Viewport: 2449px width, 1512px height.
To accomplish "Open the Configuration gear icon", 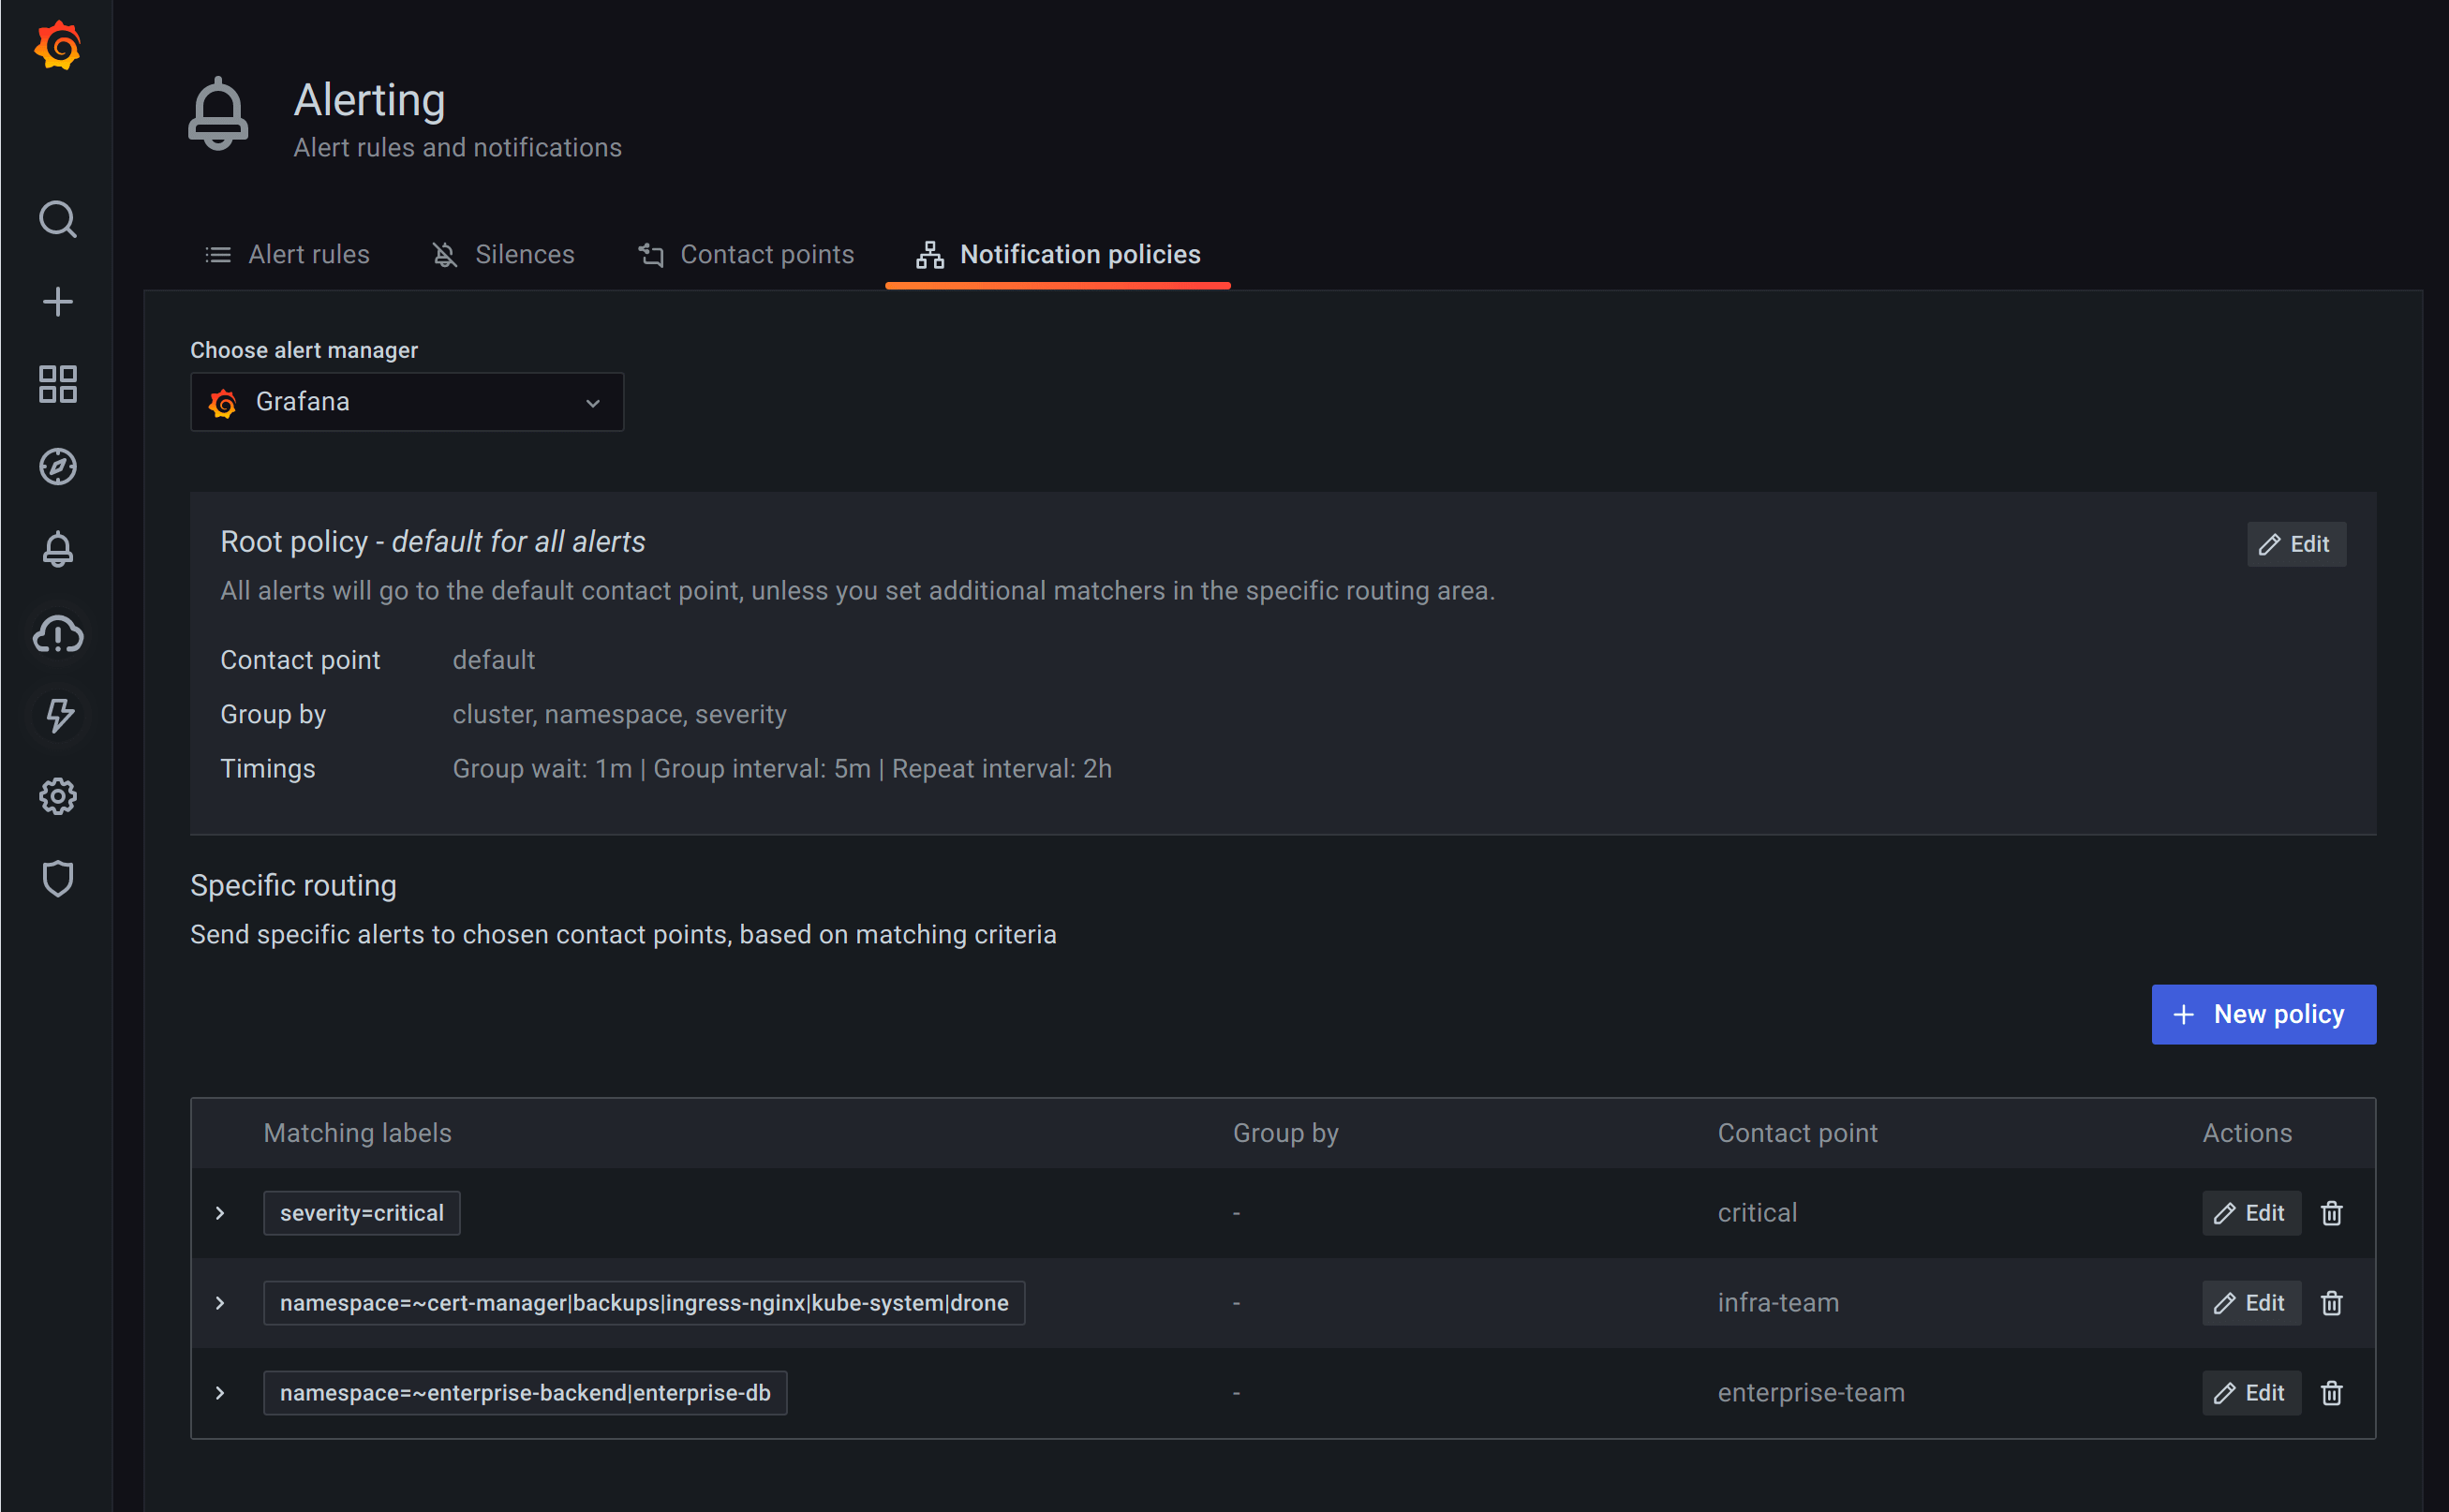I will point(57,796).
